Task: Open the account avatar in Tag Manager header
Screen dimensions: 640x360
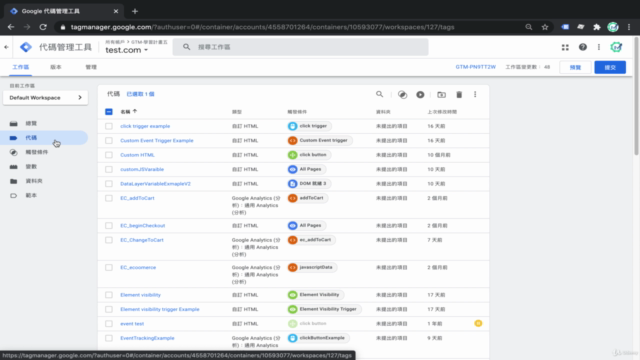Action: [x=616, y=47]
